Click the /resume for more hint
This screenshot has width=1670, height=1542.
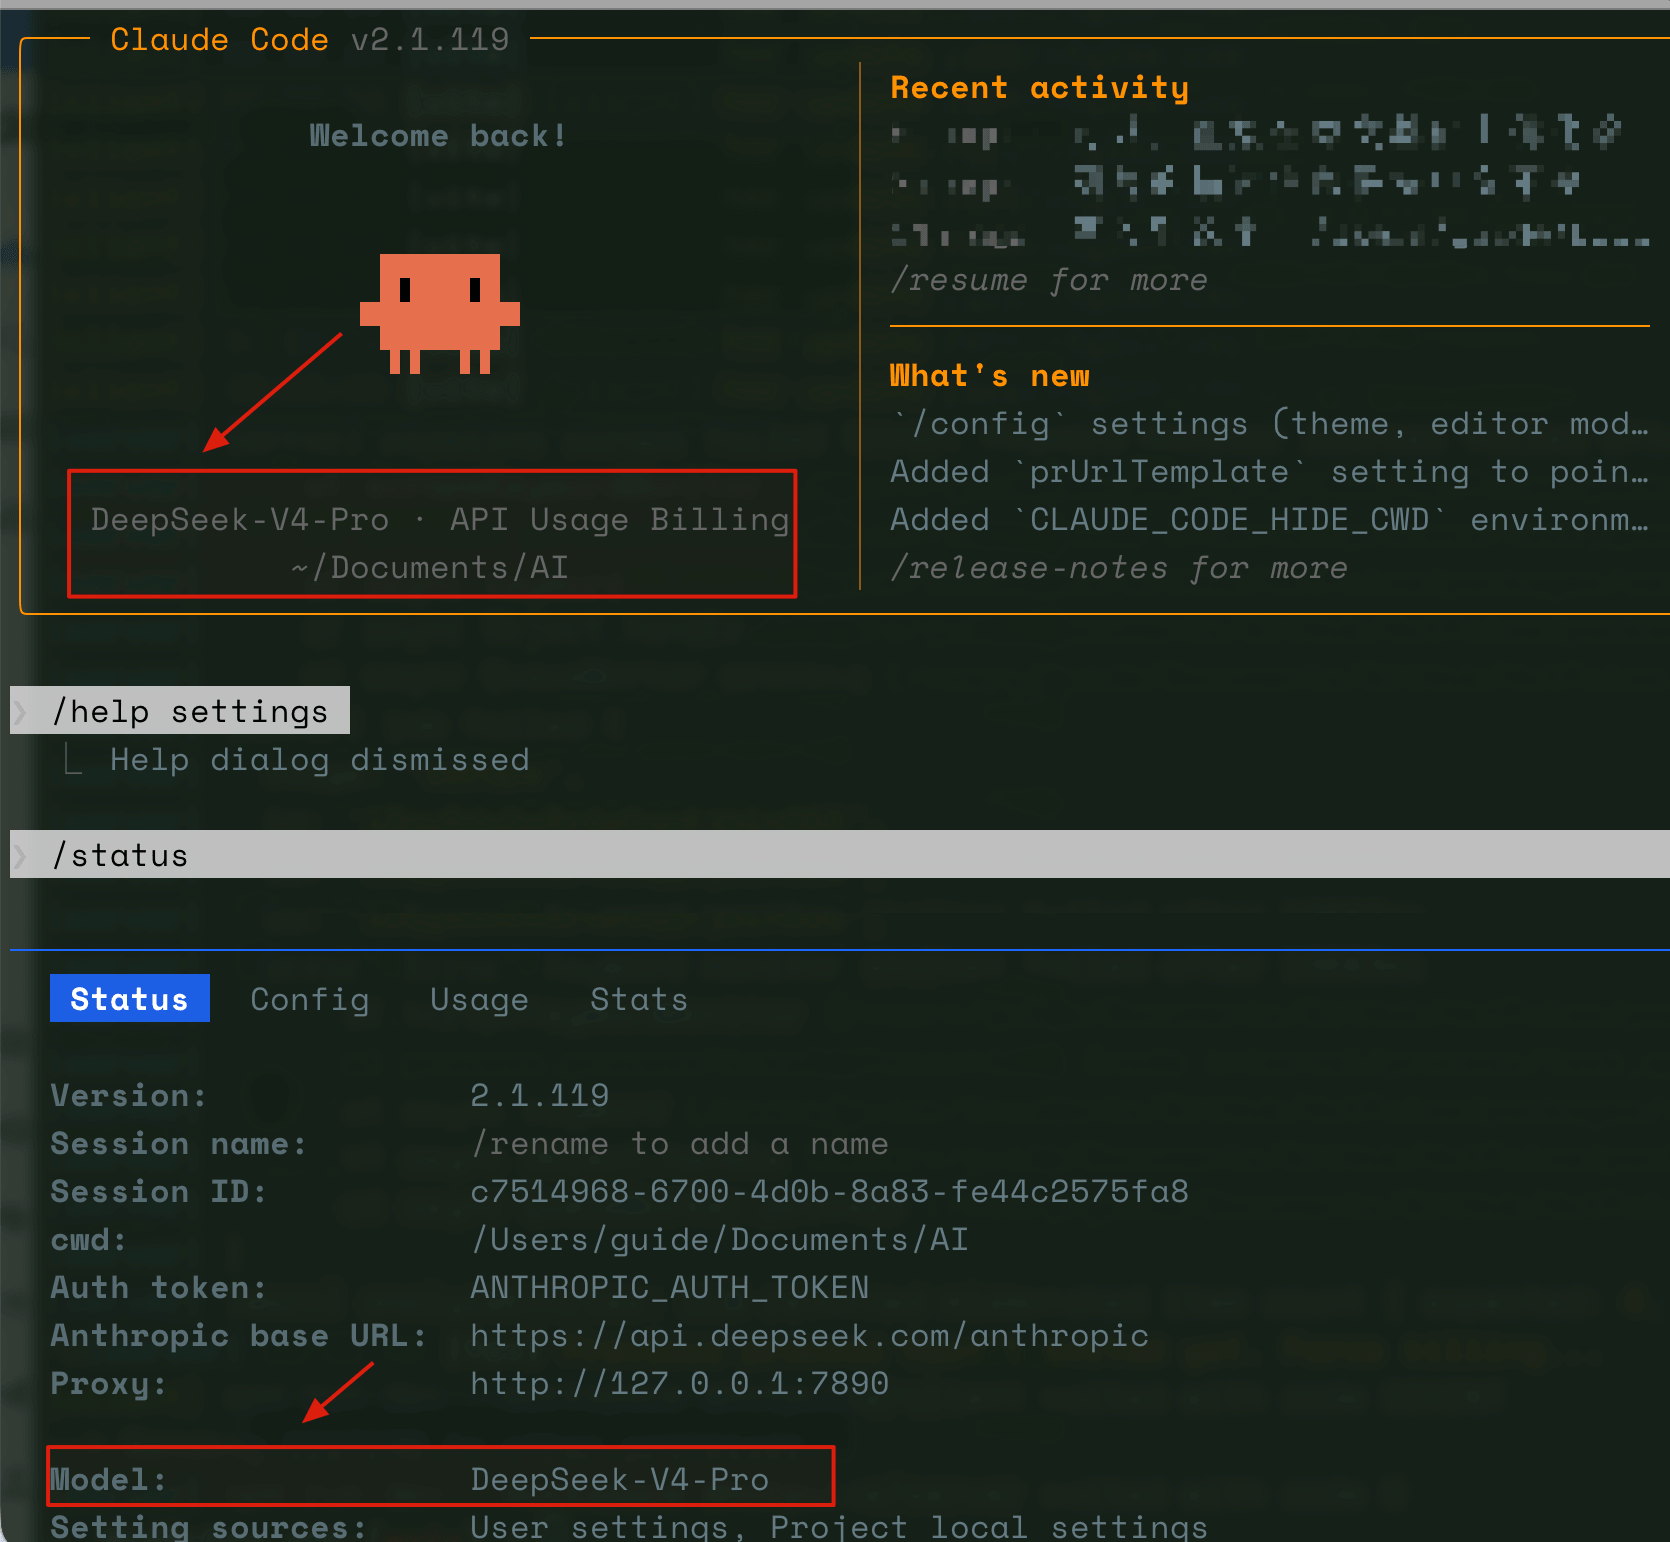[x=1049, y=280]
